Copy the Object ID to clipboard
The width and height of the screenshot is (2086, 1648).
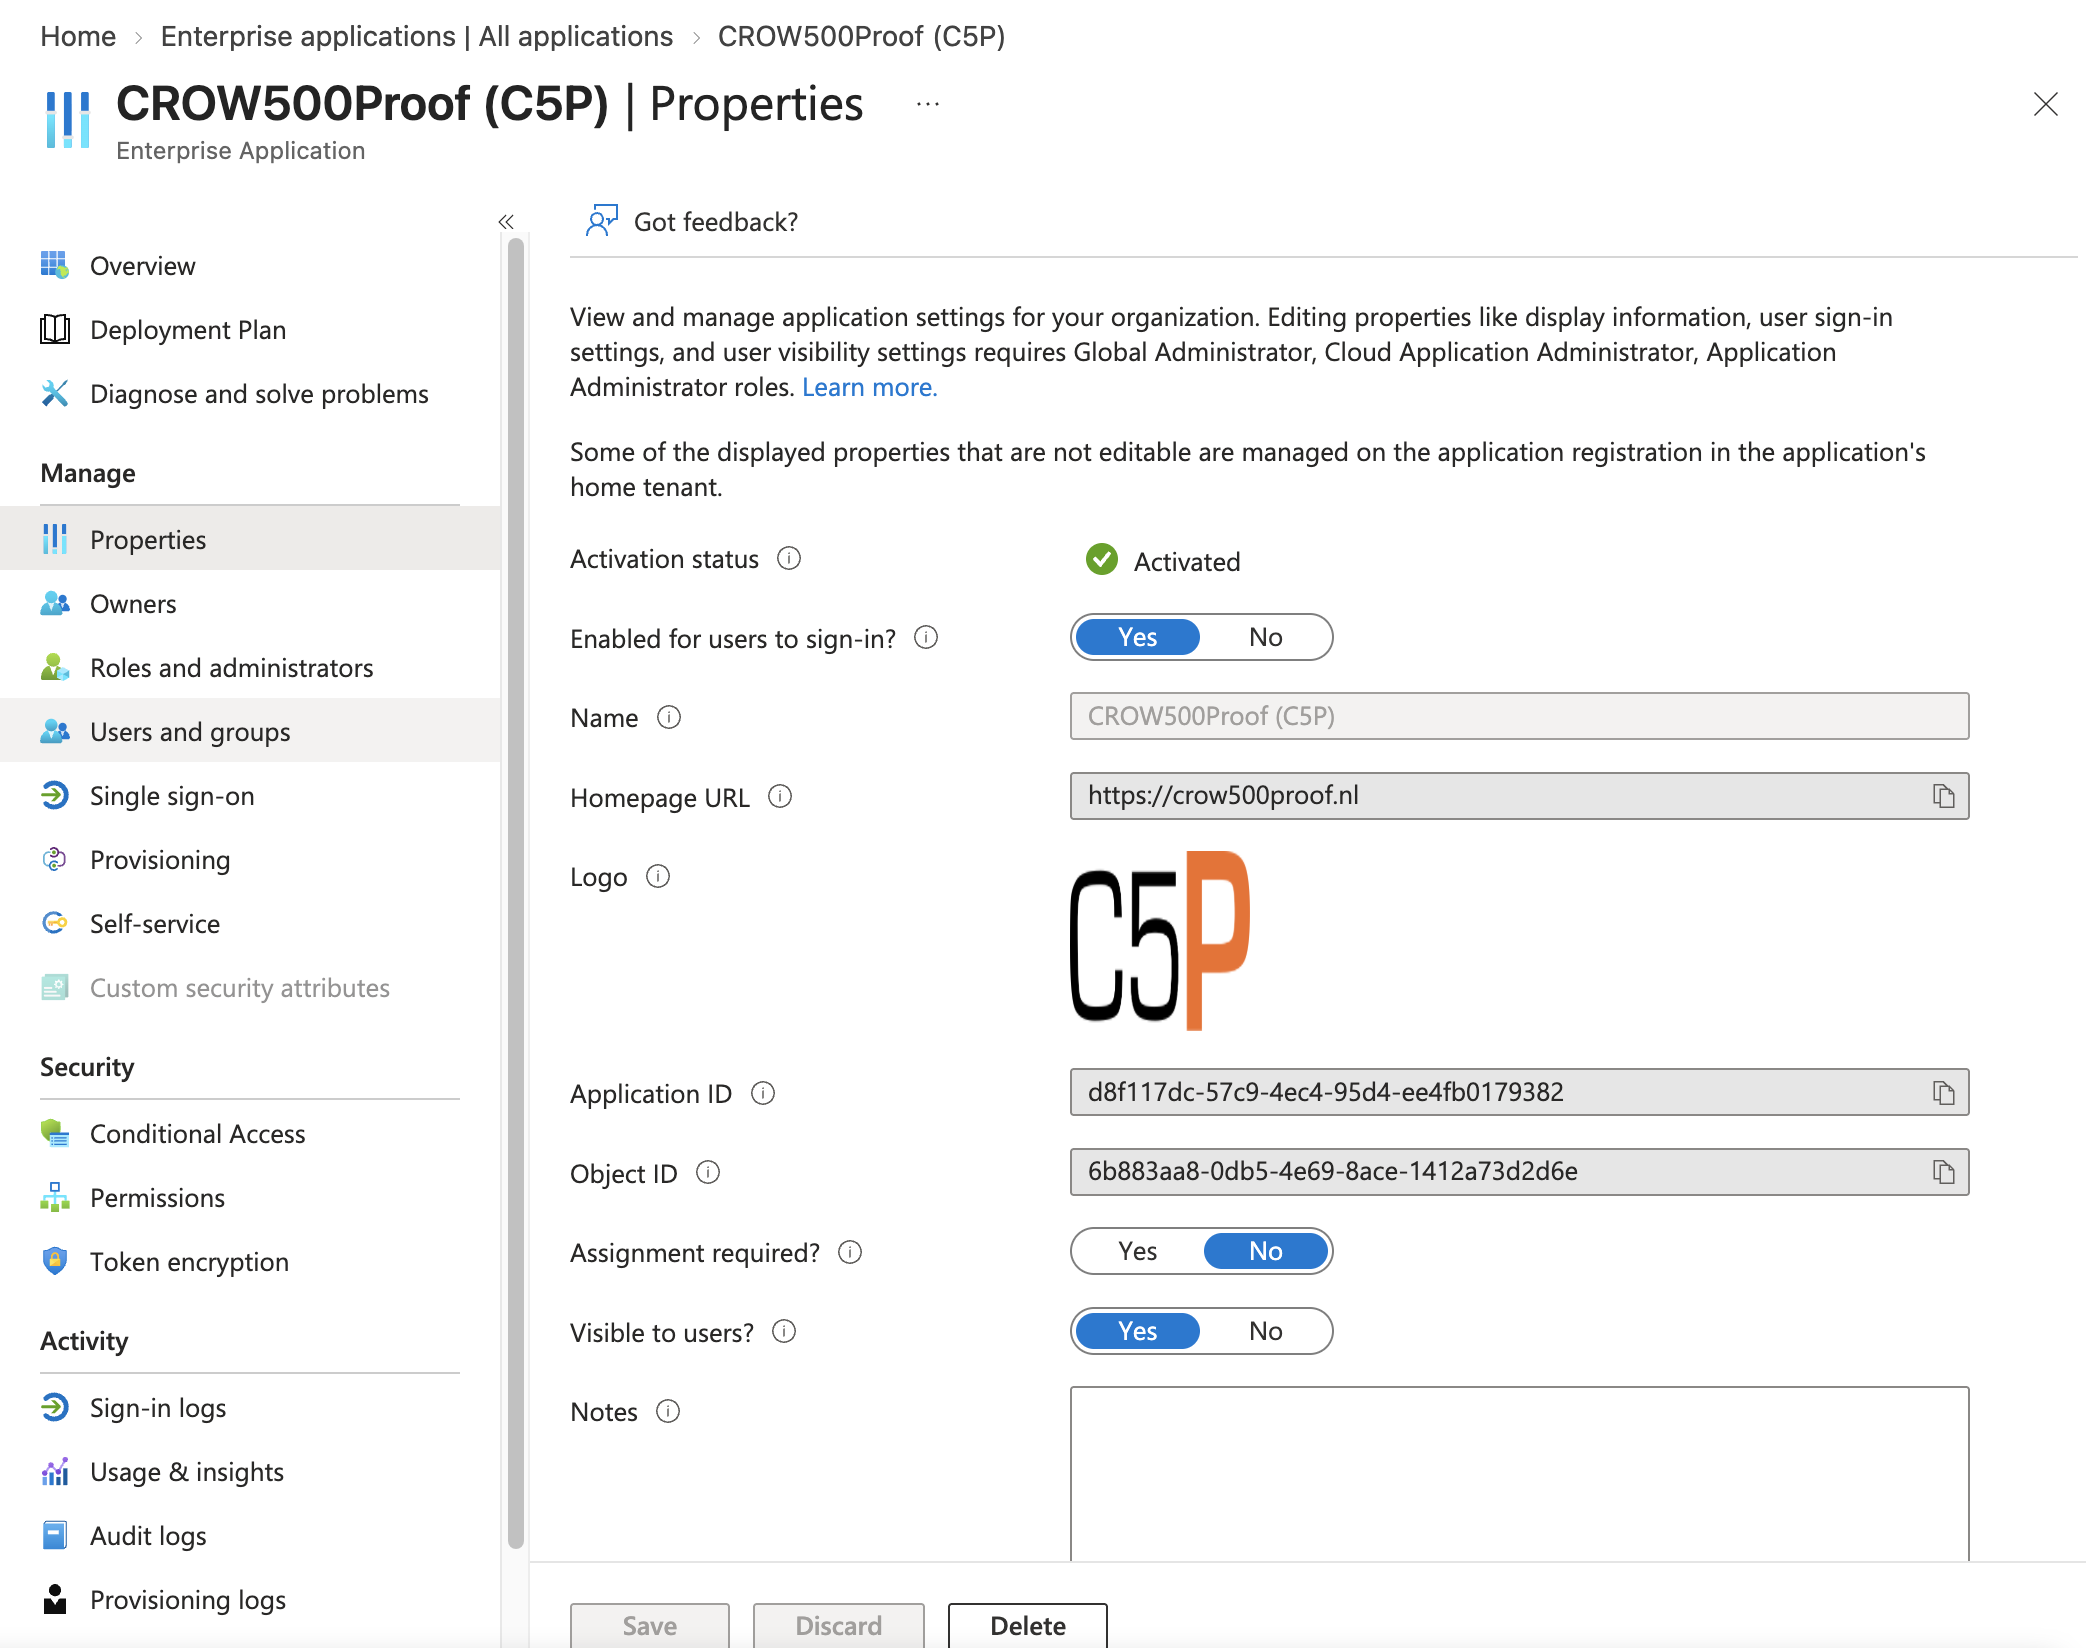point(1943,1172)
